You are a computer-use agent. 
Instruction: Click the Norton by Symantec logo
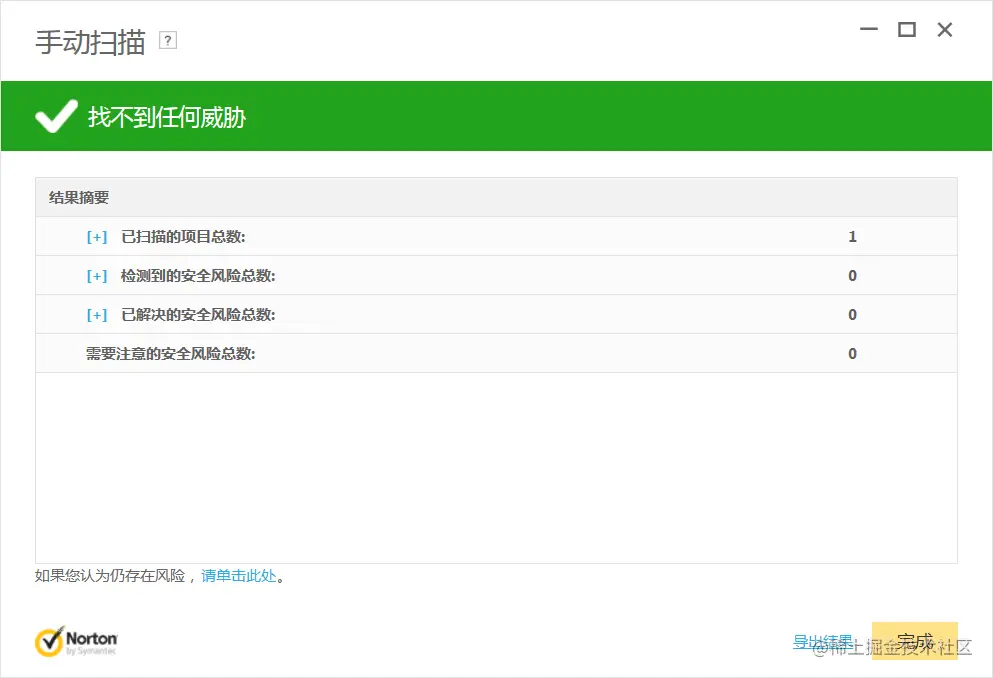[76, 641]
